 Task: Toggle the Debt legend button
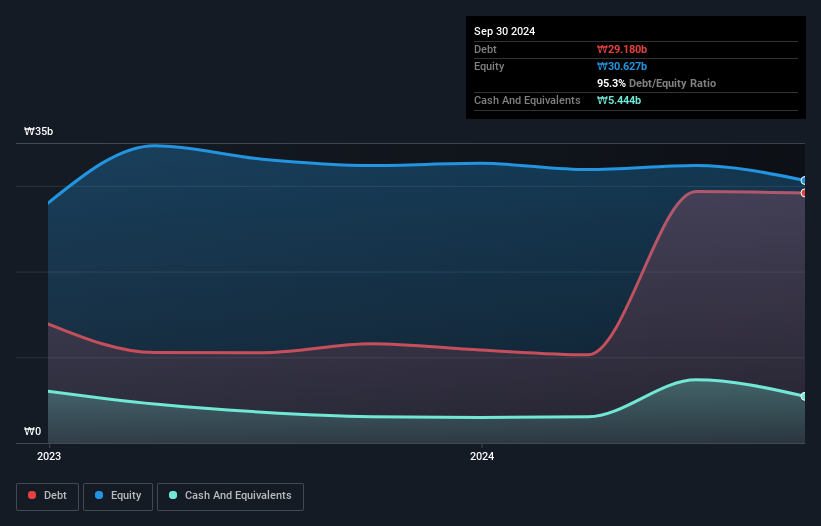pos(47,496)
